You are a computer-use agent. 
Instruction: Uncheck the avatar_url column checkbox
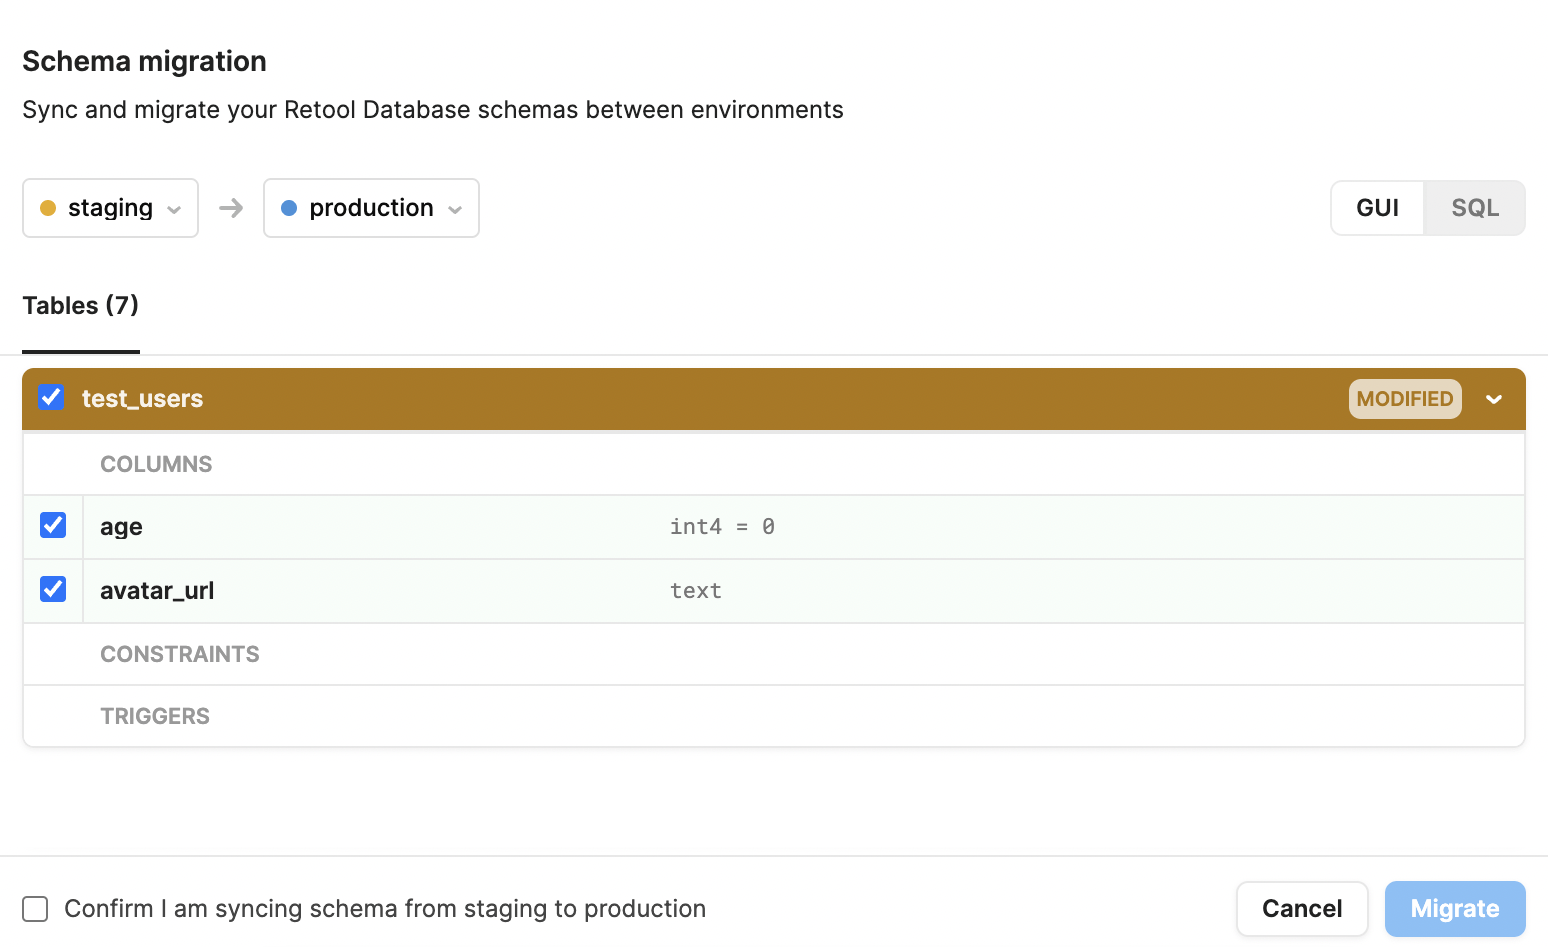click(x=53, y=589)
